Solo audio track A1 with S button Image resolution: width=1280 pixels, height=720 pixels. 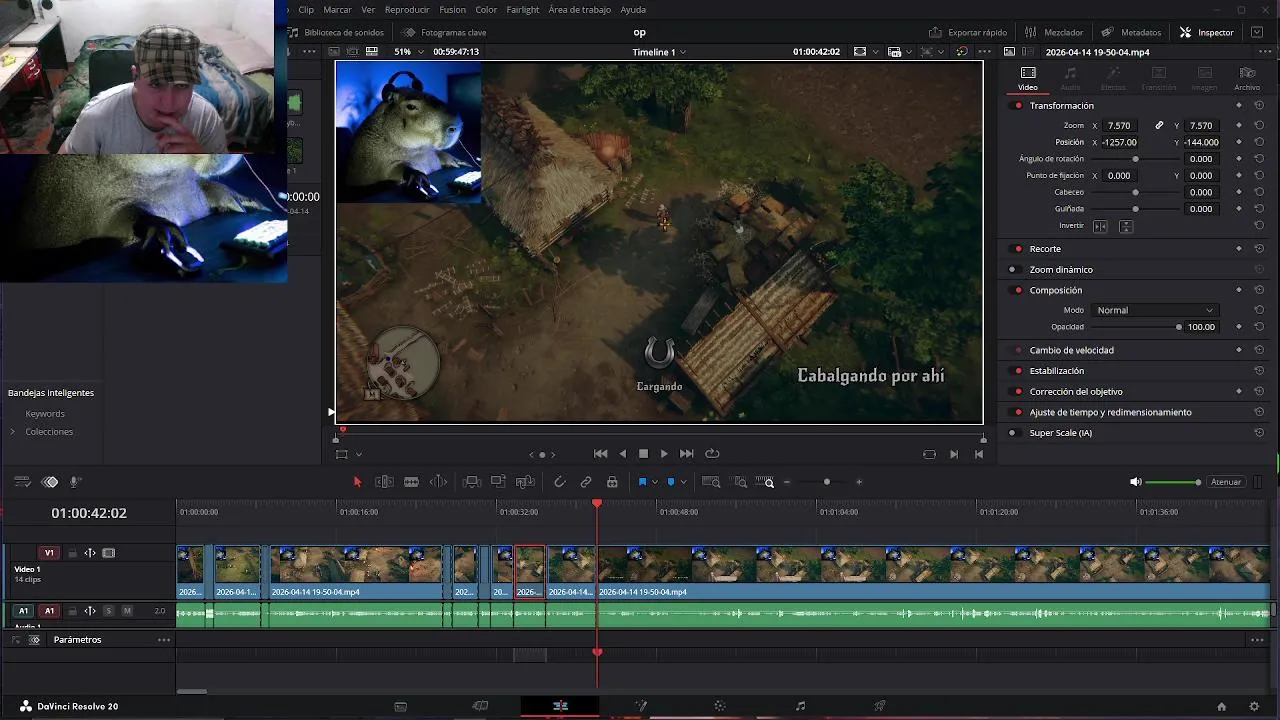pos(108,611)
